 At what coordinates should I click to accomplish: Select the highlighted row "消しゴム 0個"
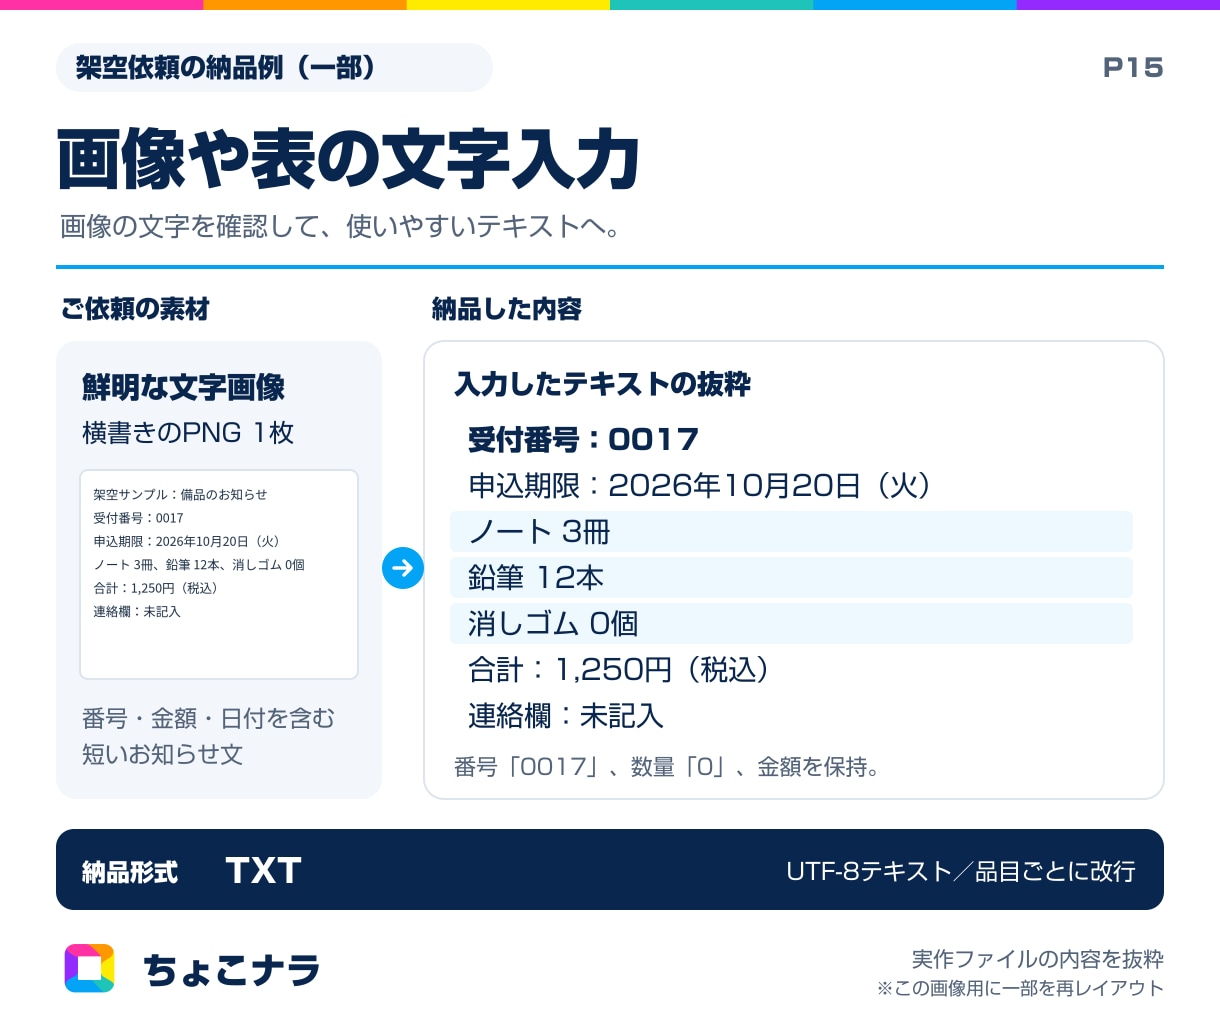point(791,624)
